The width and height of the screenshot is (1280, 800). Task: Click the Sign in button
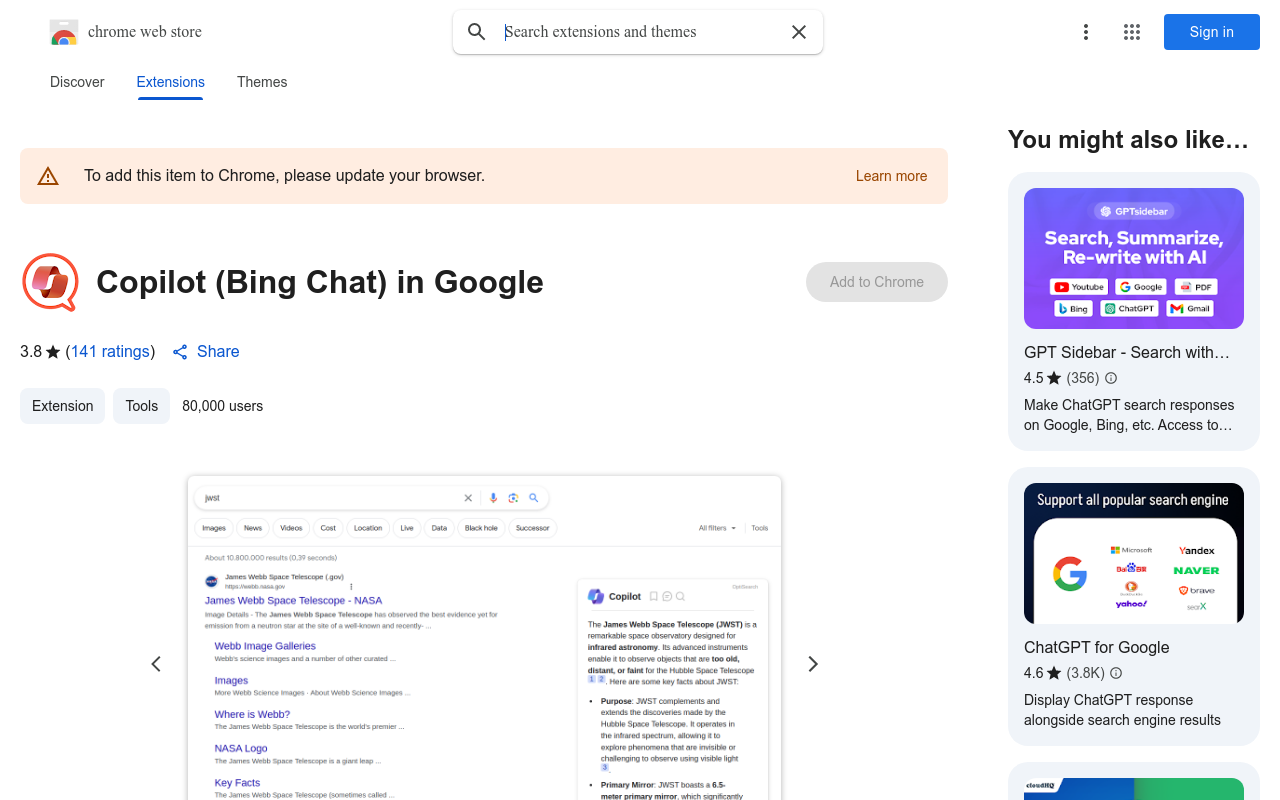tap(1212, 32)
